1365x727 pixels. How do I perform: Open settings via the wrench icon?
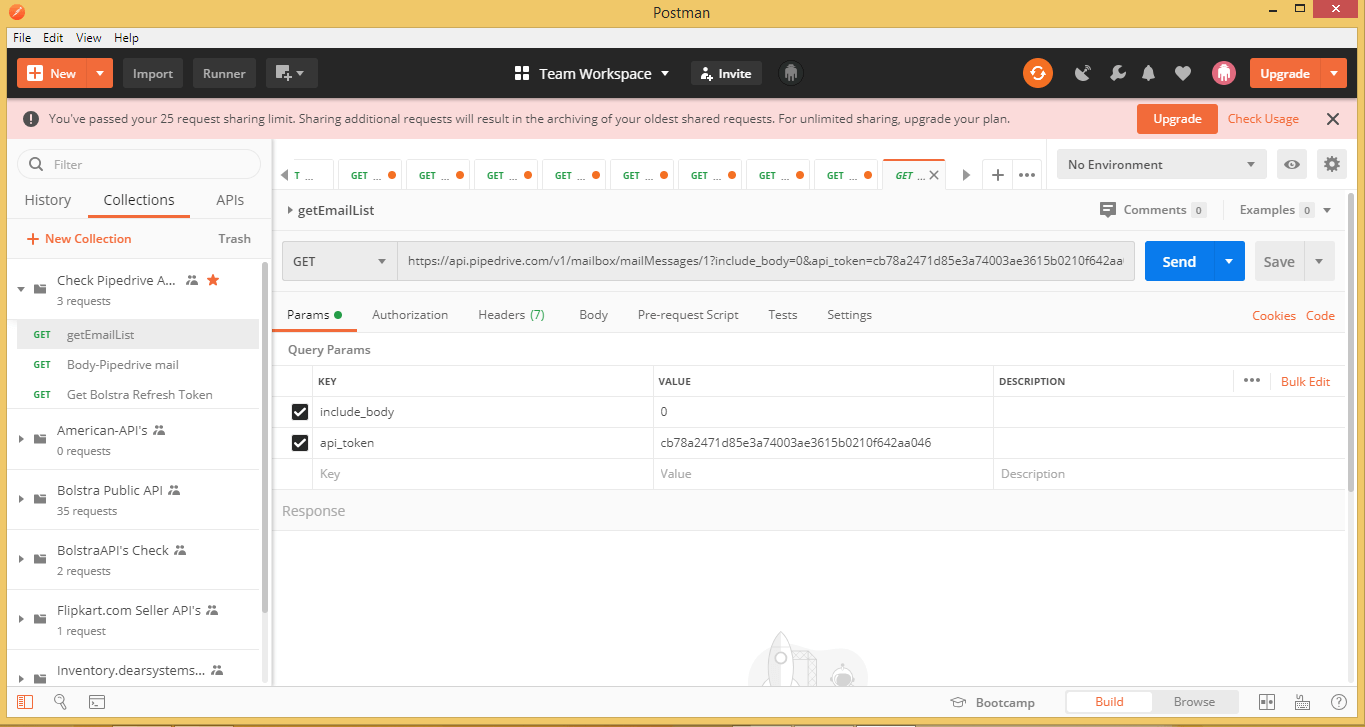click(x=1117, y=72)
